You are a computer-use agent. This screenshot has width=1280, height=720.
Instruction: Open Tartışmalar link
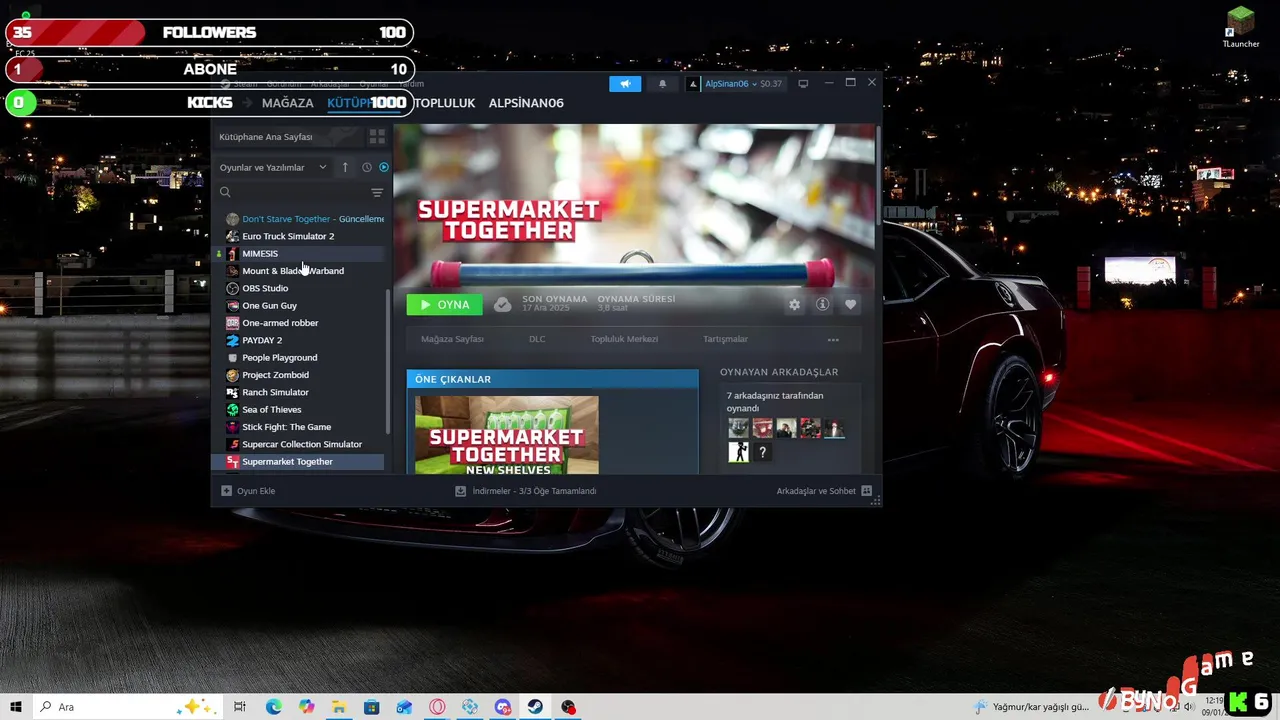(725, 339)
